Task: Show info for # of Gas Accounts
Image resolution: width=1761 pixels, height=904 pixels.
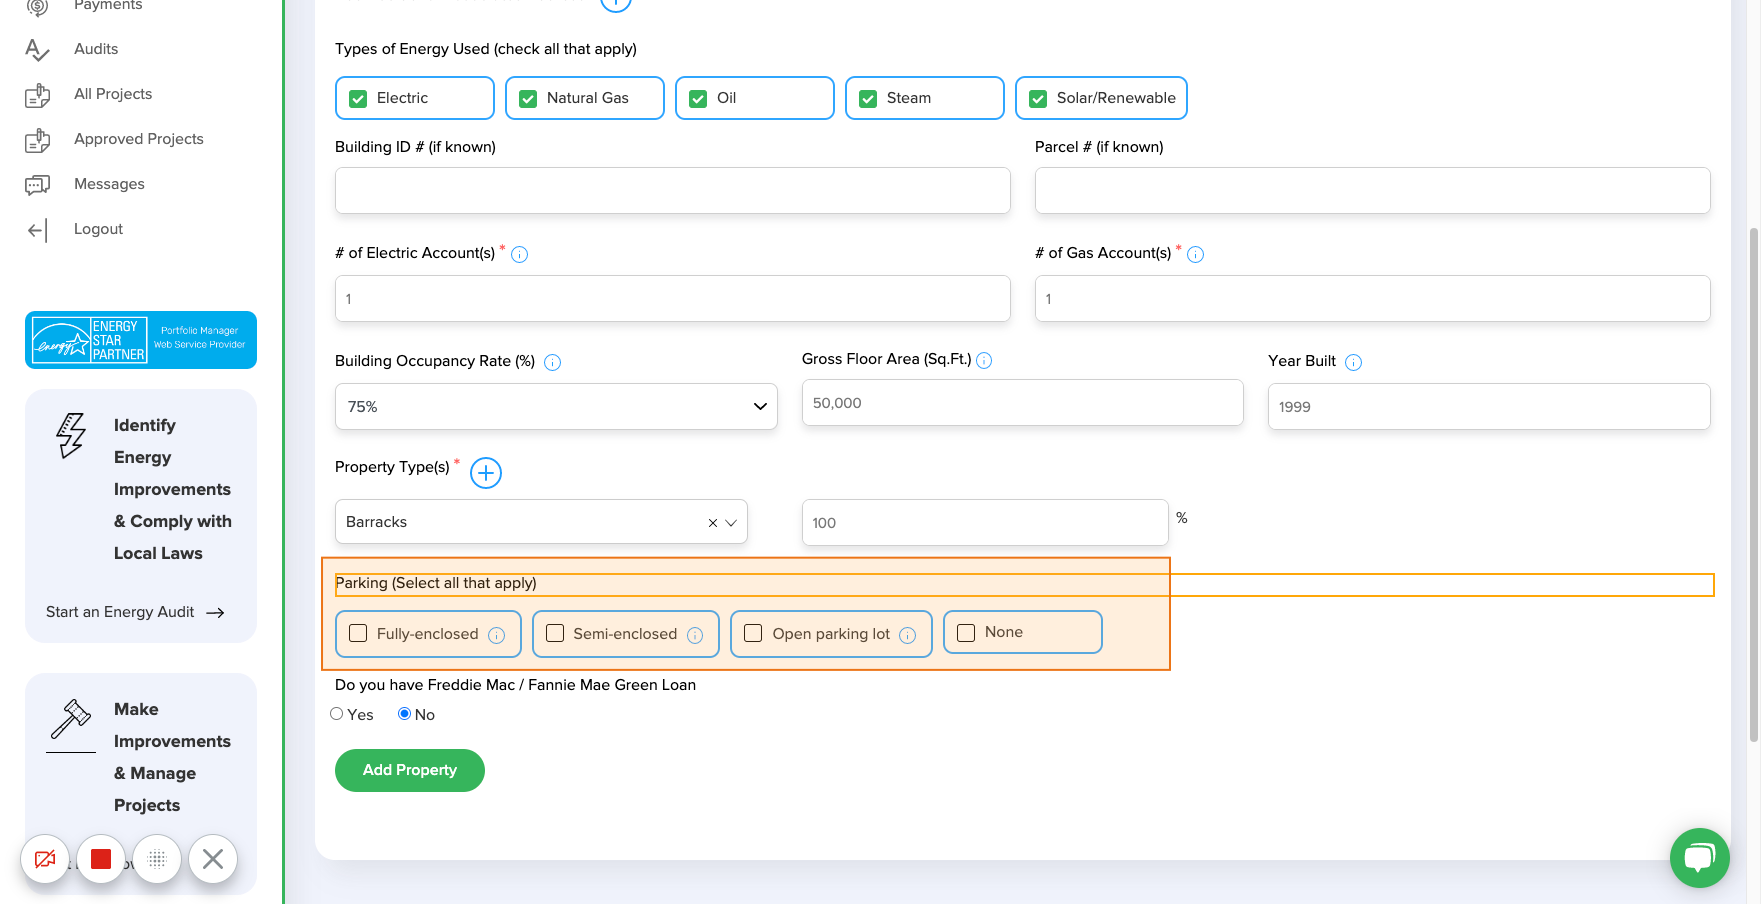Action: click(x=1196, y=255)
